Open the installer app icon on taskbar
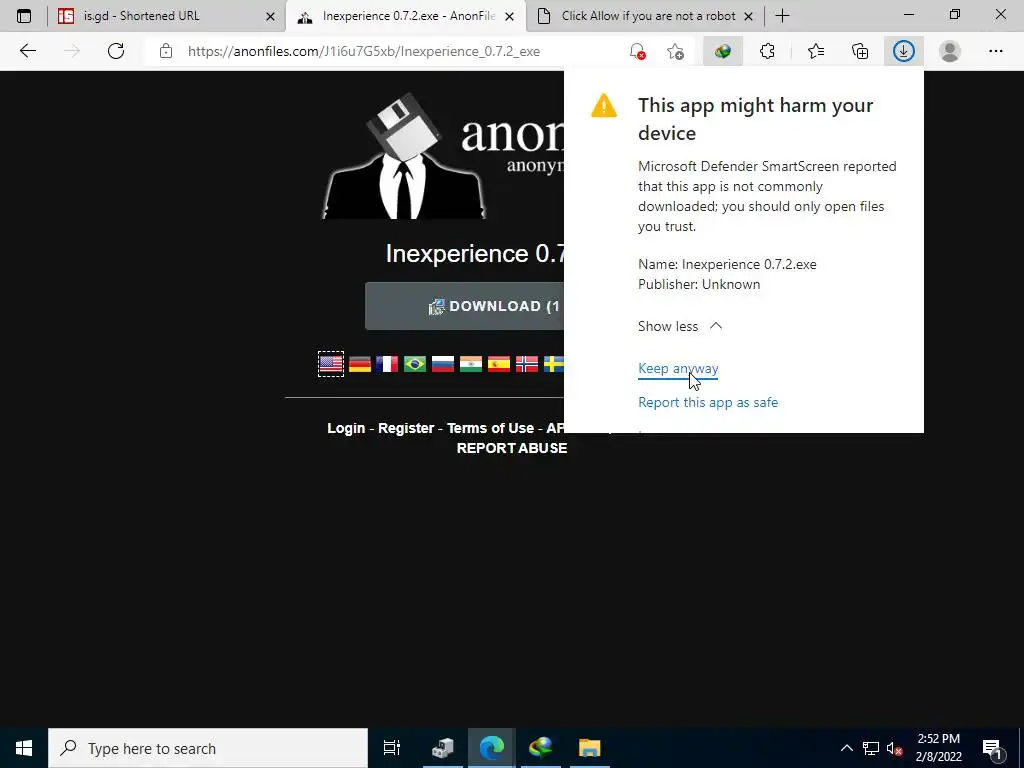Screen dimensions: 1024x768 (443, 748)
